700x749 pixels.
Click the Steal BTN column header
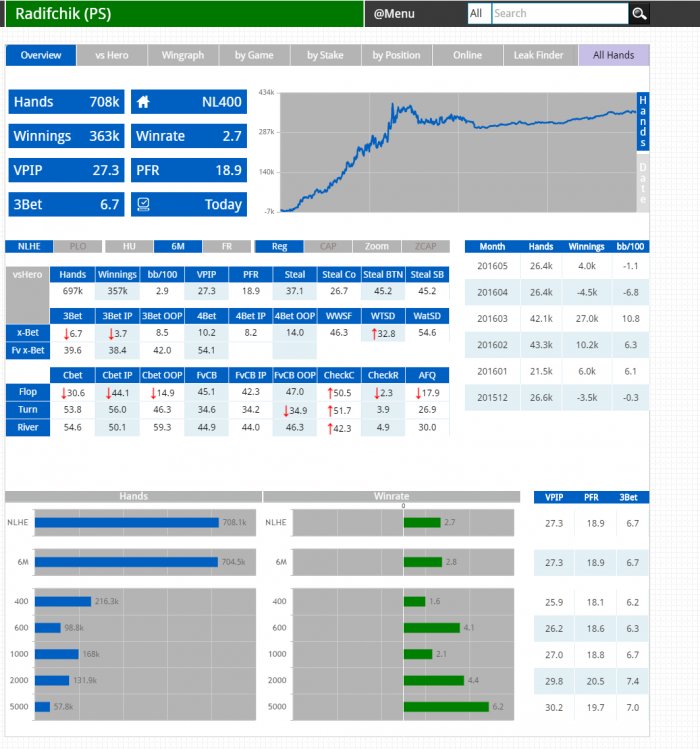pos(383,275)
